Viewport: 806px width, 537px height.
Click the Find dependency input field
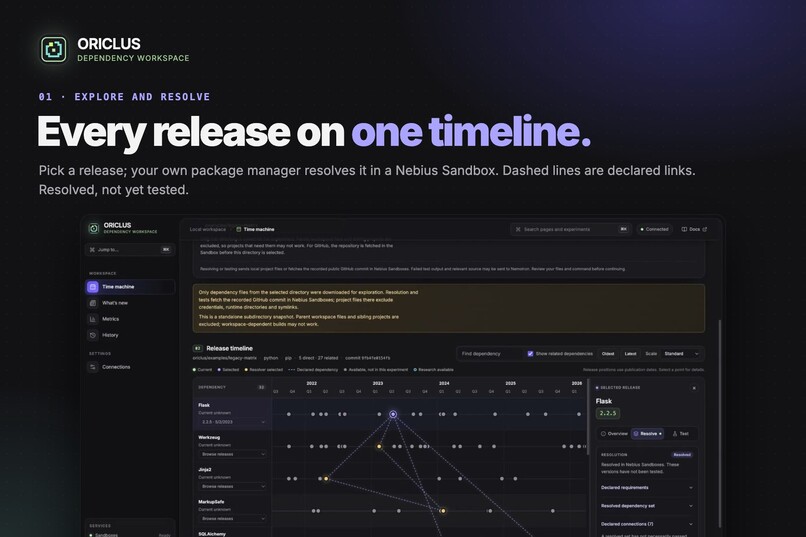[491, 354]
